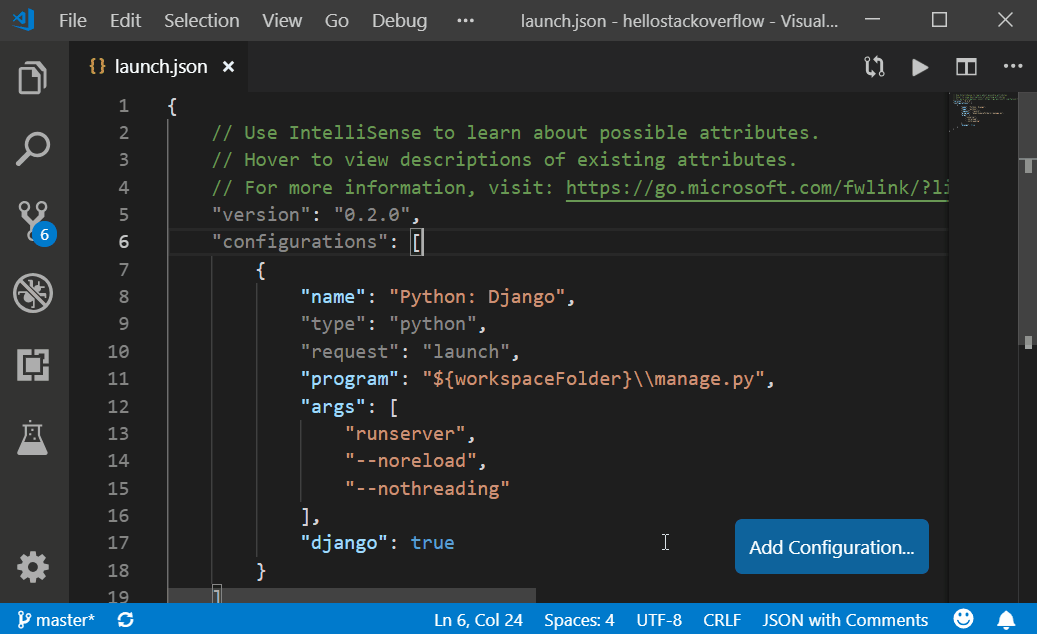
Task: Open the Test beaker view icon
Action: click(33, 437)
